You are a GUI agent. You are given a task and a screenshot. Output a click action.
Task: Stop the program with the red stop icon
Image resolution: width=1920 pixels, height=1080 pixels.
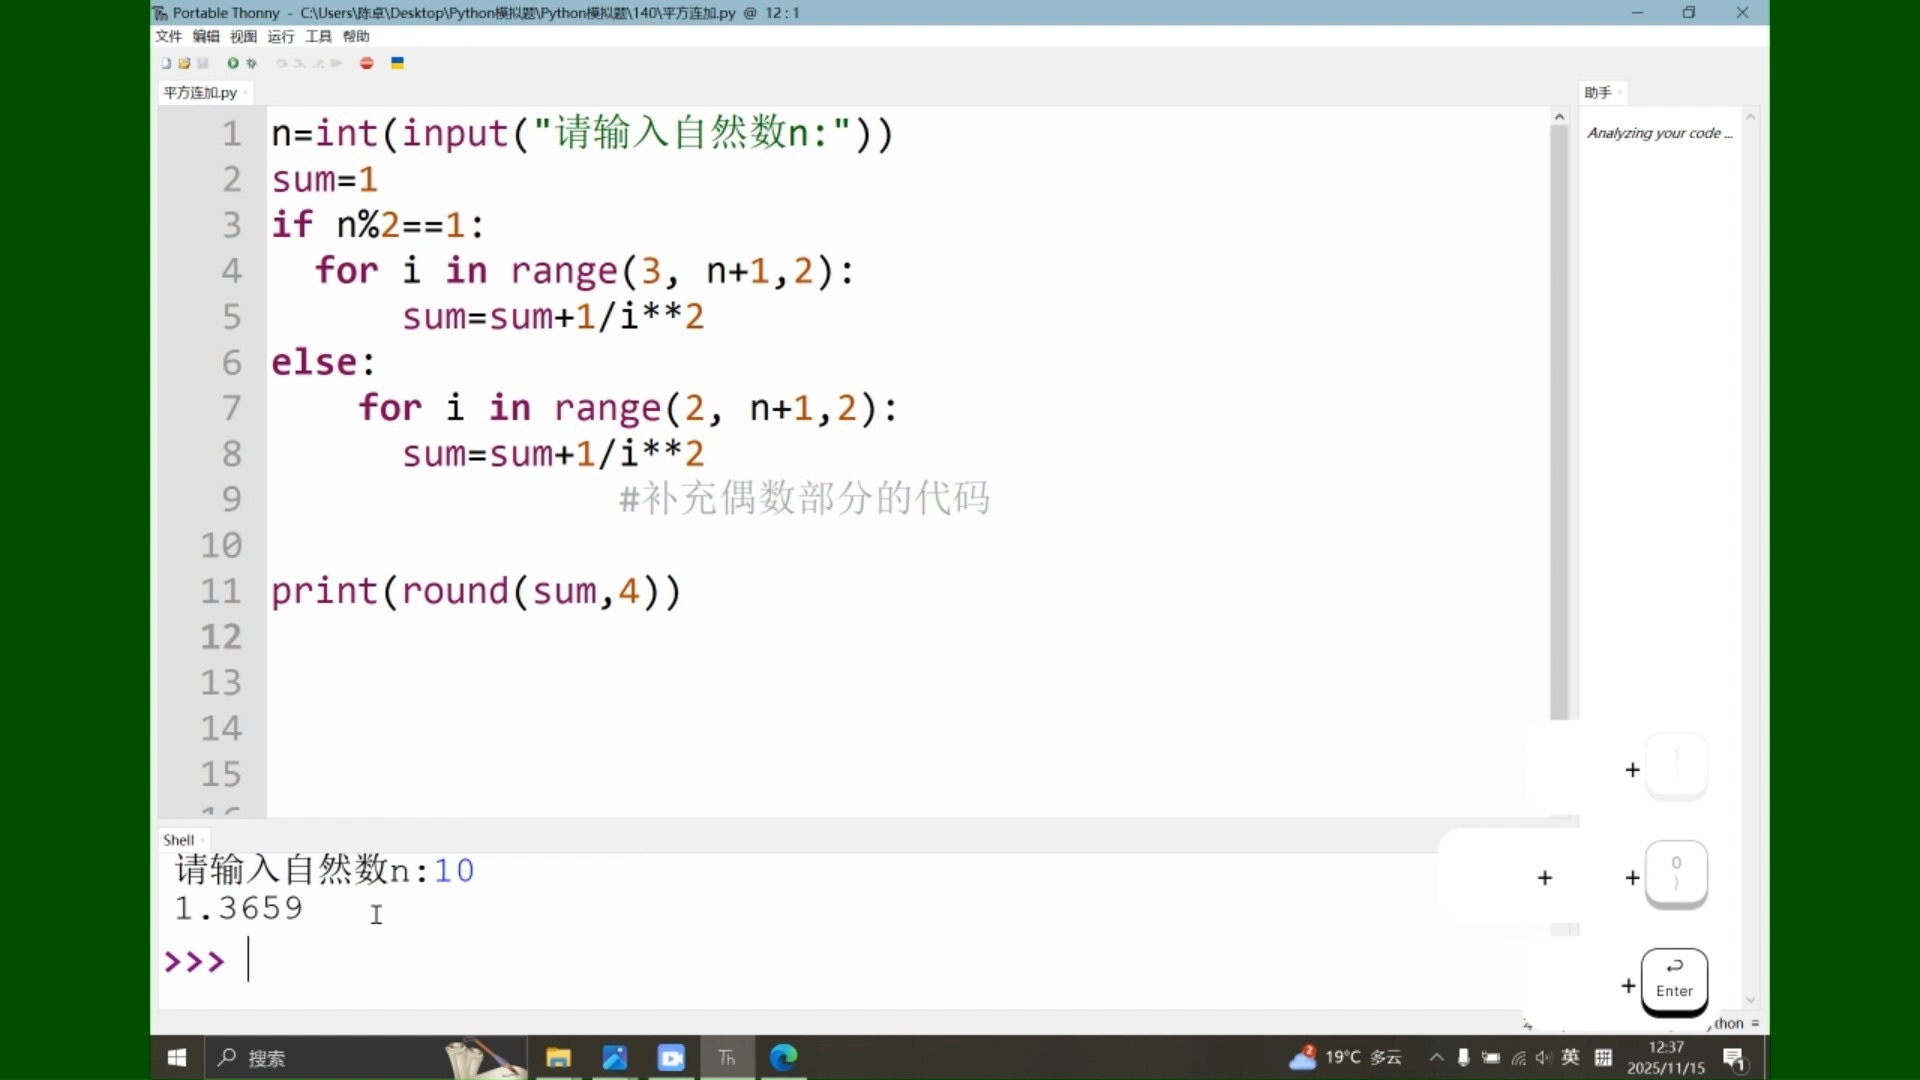tap(366, 63)
